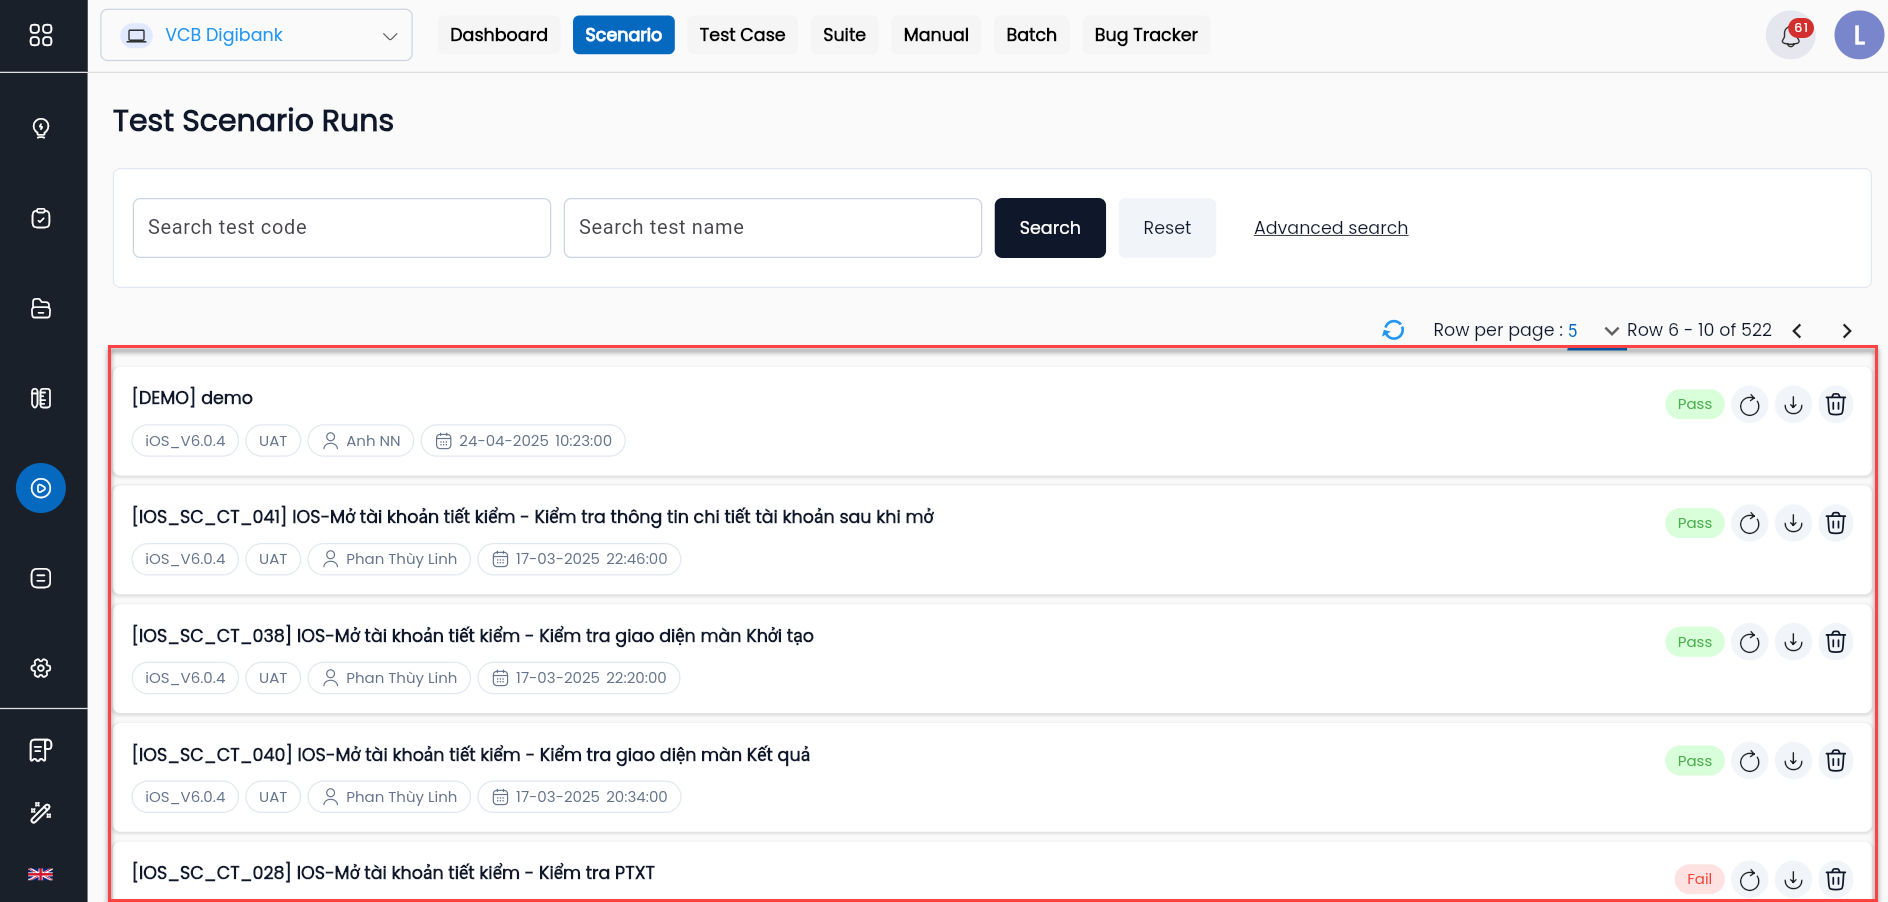
Task: Refresh the scenario runs list
Action: click(x=1393, y=330)
